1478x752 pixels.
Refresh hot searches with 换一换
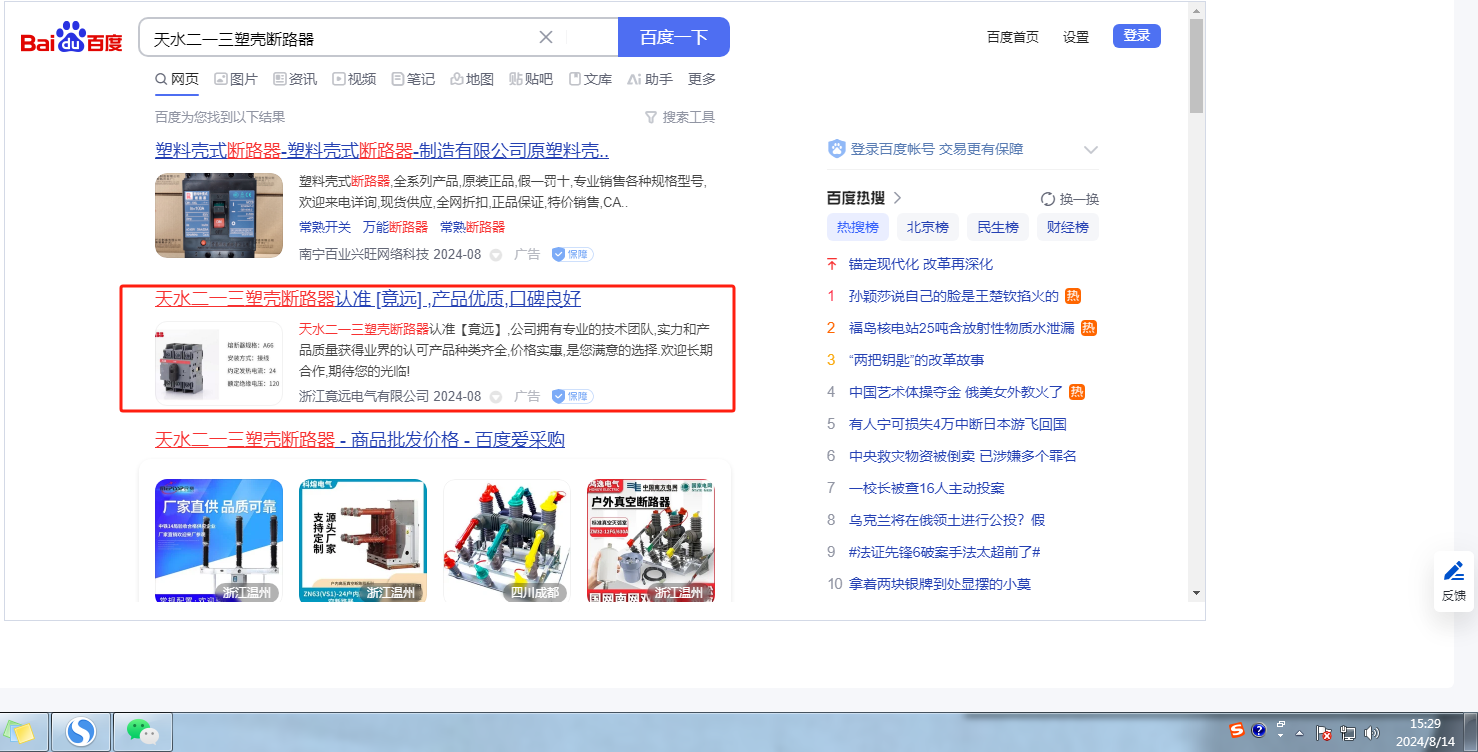(1069, 198)
